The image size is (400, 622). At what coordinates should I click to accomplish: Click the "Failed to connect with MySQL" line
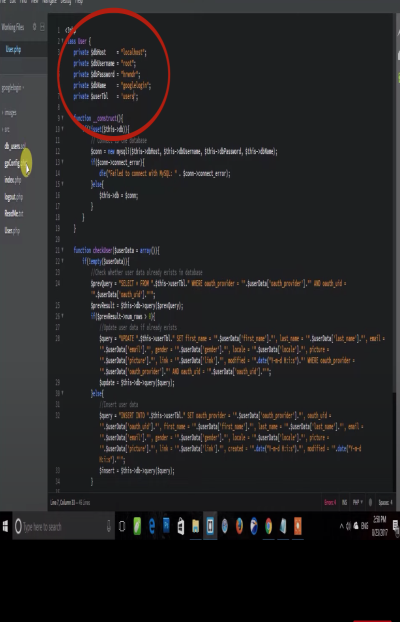(165, 173)
